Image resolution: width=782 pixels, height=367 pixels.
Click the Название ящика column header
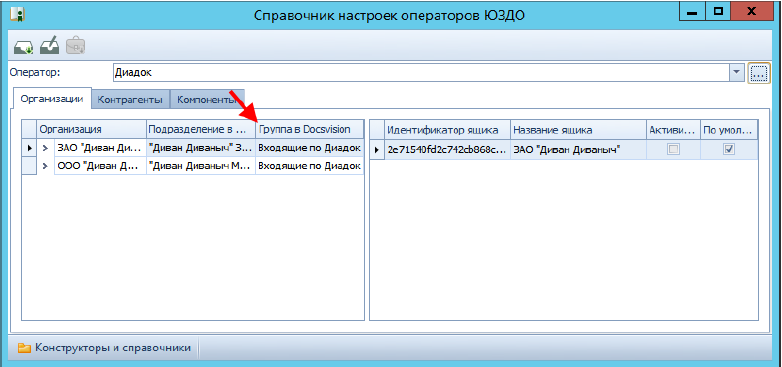(x=578, y=130)
